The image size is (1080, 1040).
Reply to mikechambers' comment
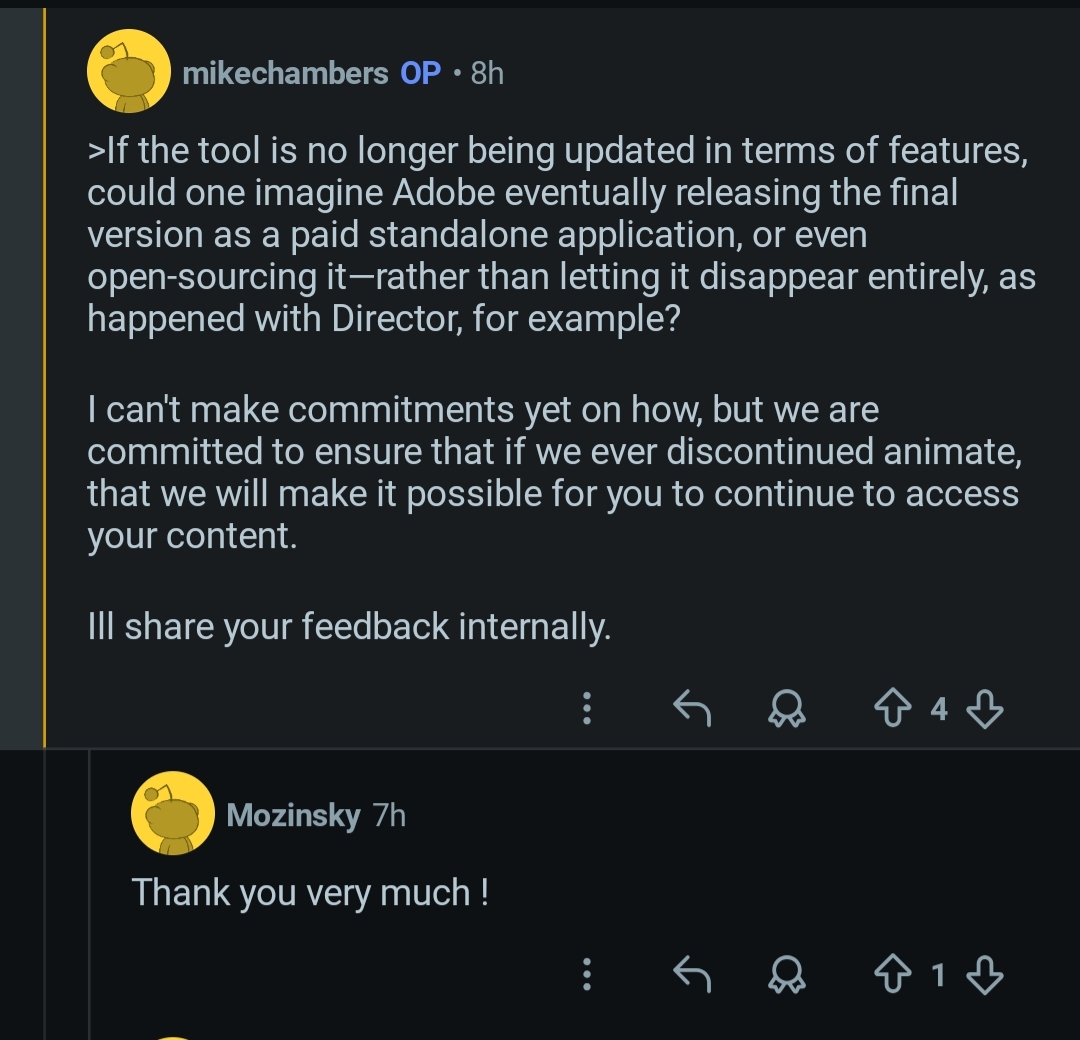coord(691,709)
